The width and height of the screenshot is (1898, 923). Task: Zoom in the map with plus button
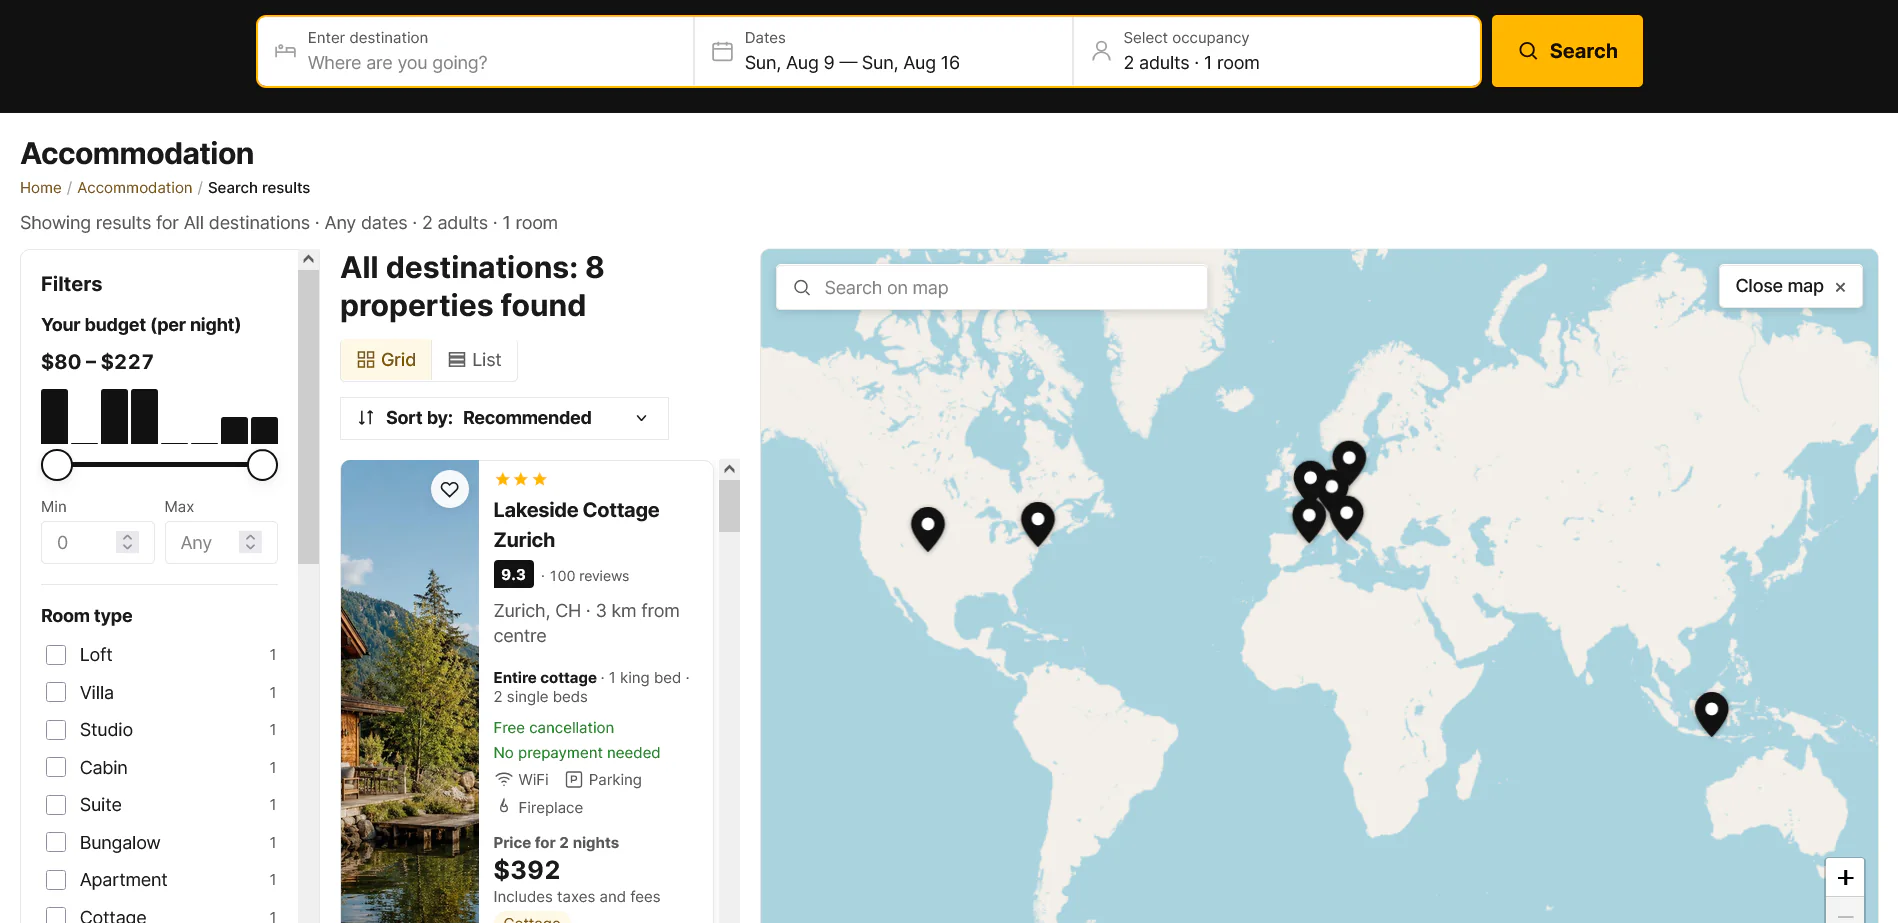click(1845, 878)
